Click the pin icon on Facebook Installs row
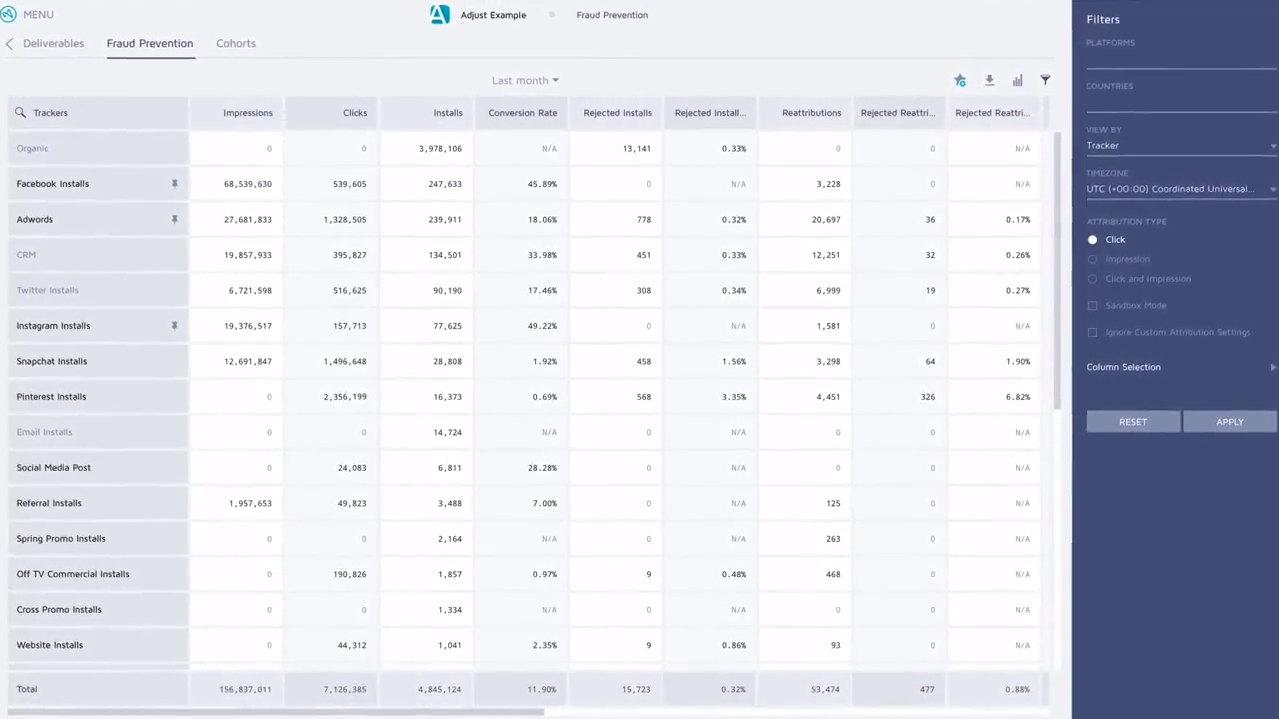The image size is (1279, 719). pyautogui.click(x=174, y=184)
